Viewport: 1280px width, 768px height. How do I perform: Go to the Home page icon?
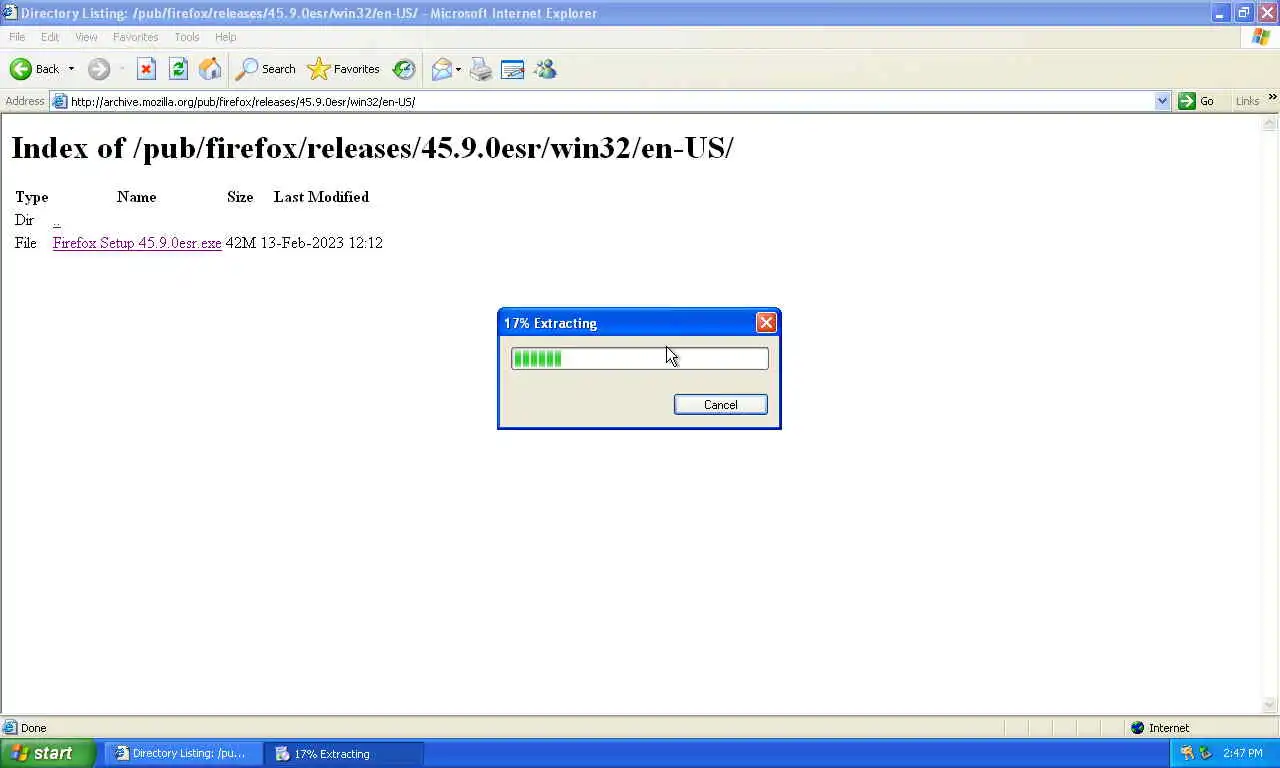click(210, 69)
